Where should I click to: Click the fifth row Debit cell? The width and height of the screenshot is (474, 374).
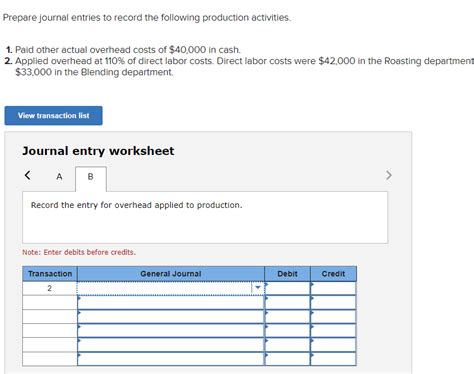pyautogui.click(x=287, y=345)
